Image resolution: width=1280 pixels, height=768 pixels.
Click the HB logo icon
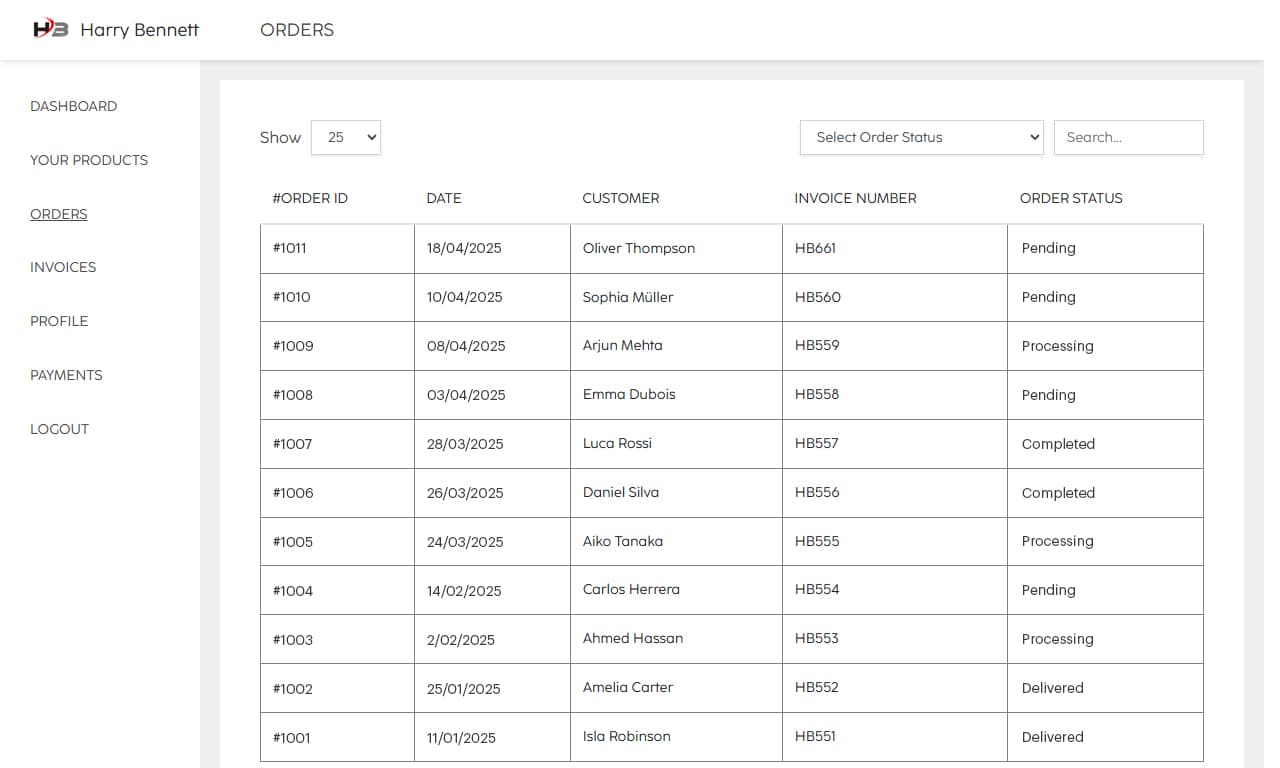(x=50, y=29)
